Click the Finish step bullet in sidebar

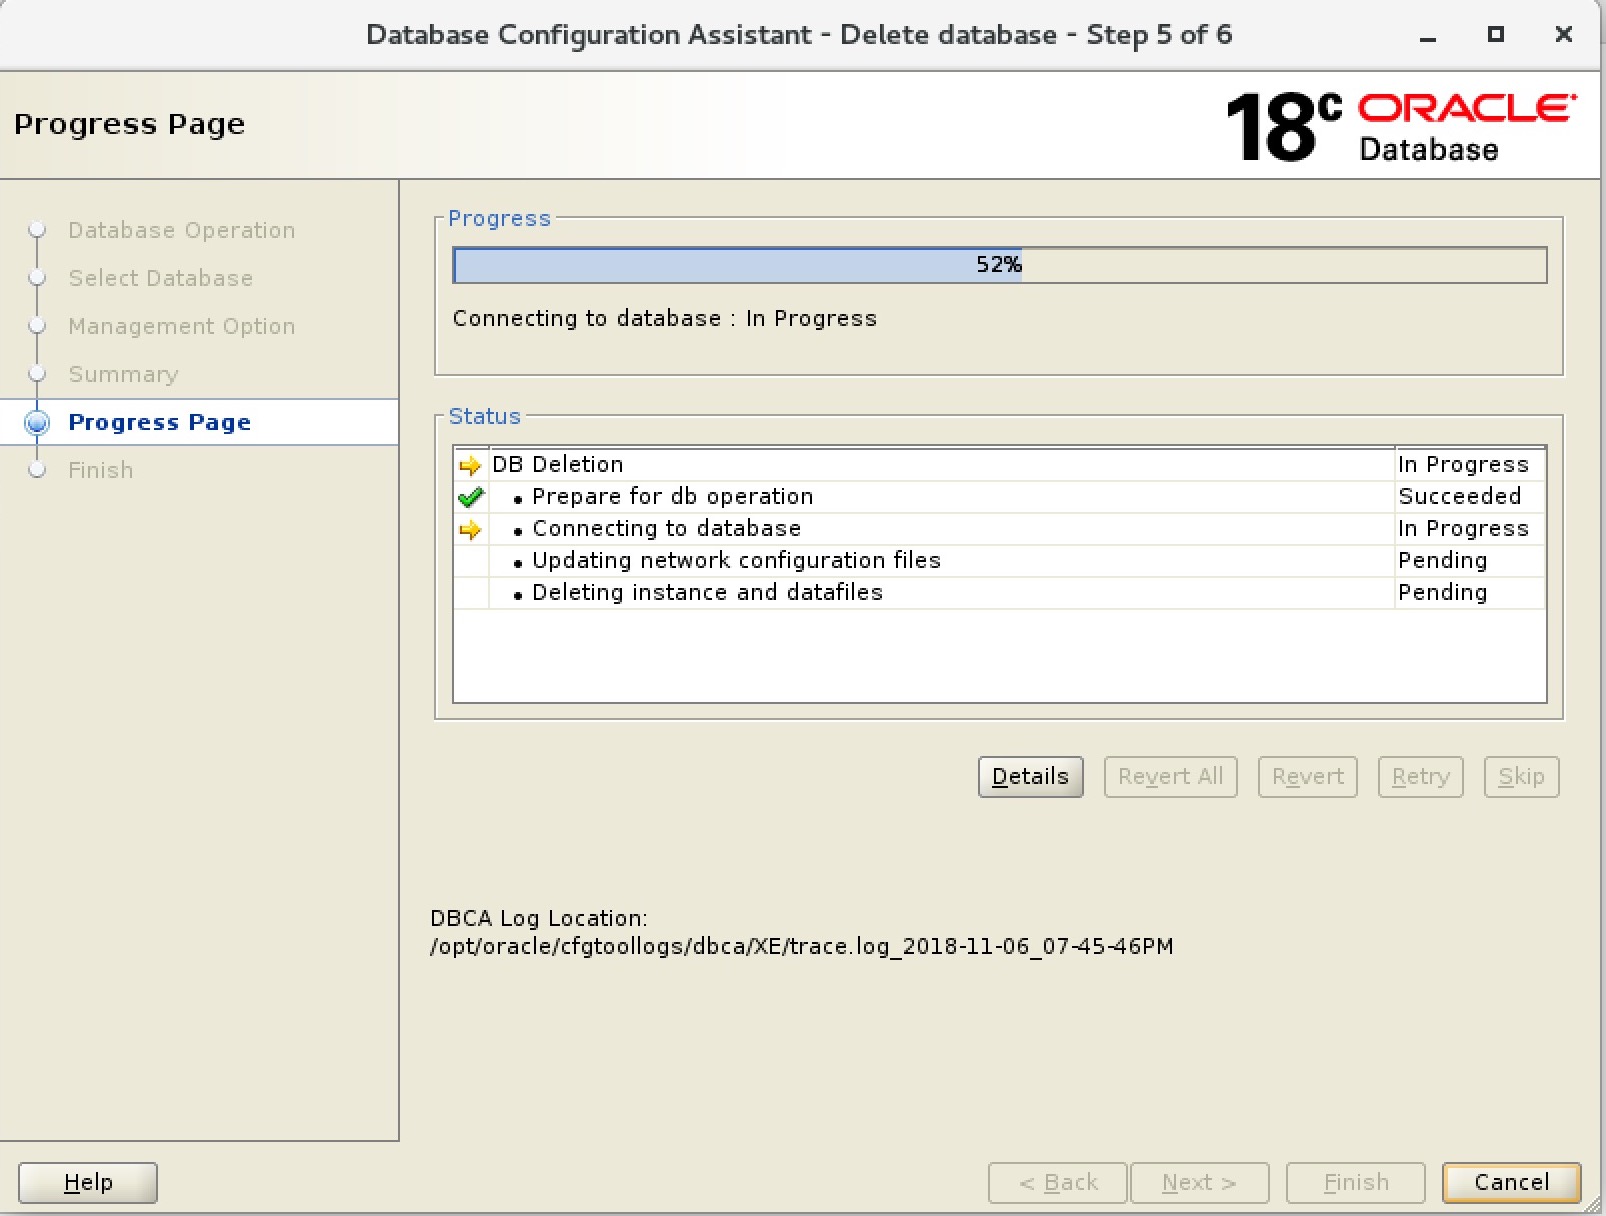(x=37, y=470)
